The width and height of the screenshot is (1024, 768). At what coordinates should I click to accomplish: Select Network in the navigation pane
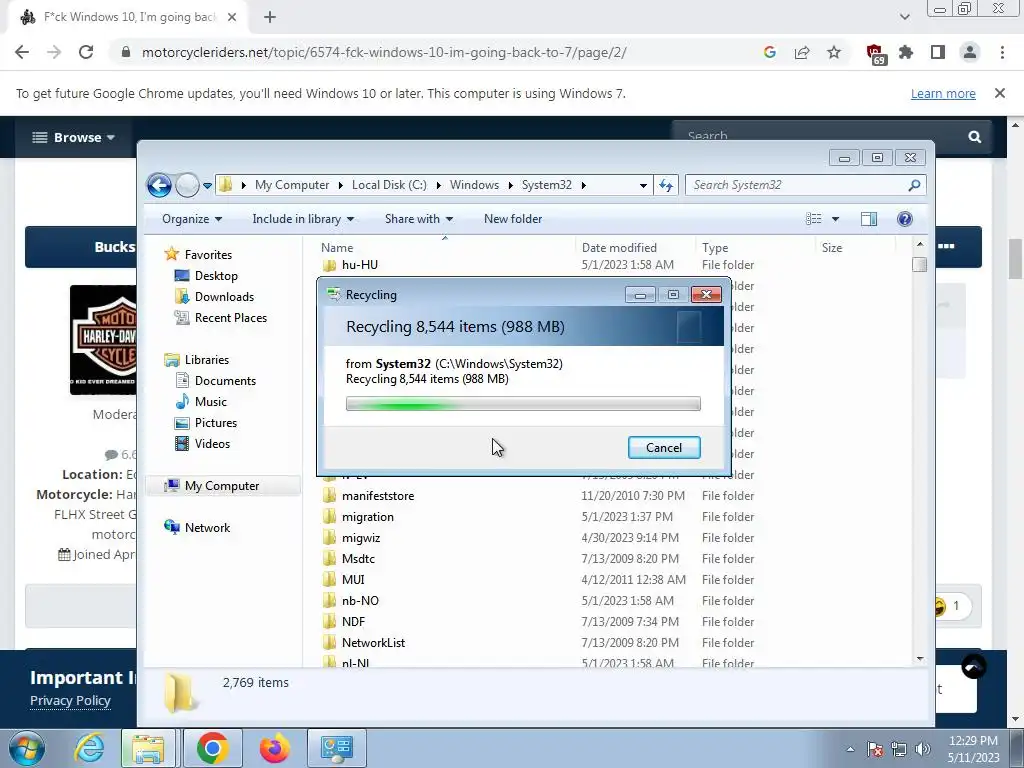207,528
